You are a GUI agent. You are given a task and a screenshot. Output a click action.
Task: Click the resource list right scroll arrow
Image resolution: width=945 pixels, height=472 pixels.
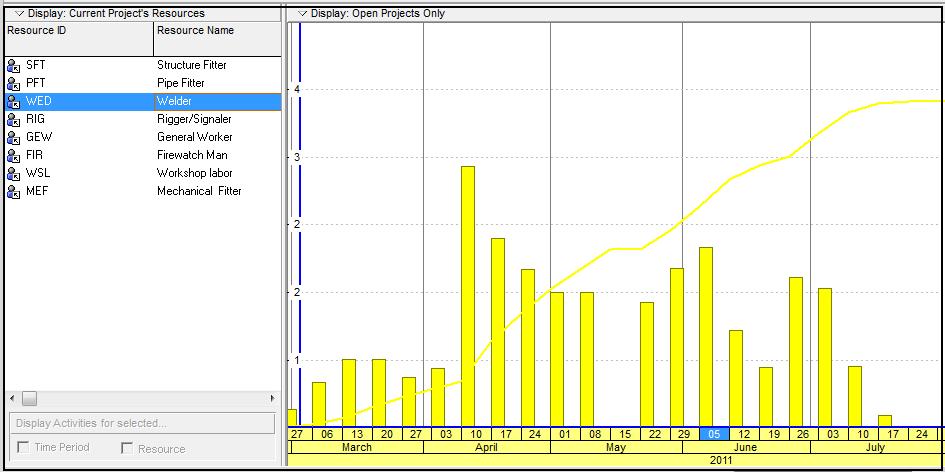click(272, 398)
